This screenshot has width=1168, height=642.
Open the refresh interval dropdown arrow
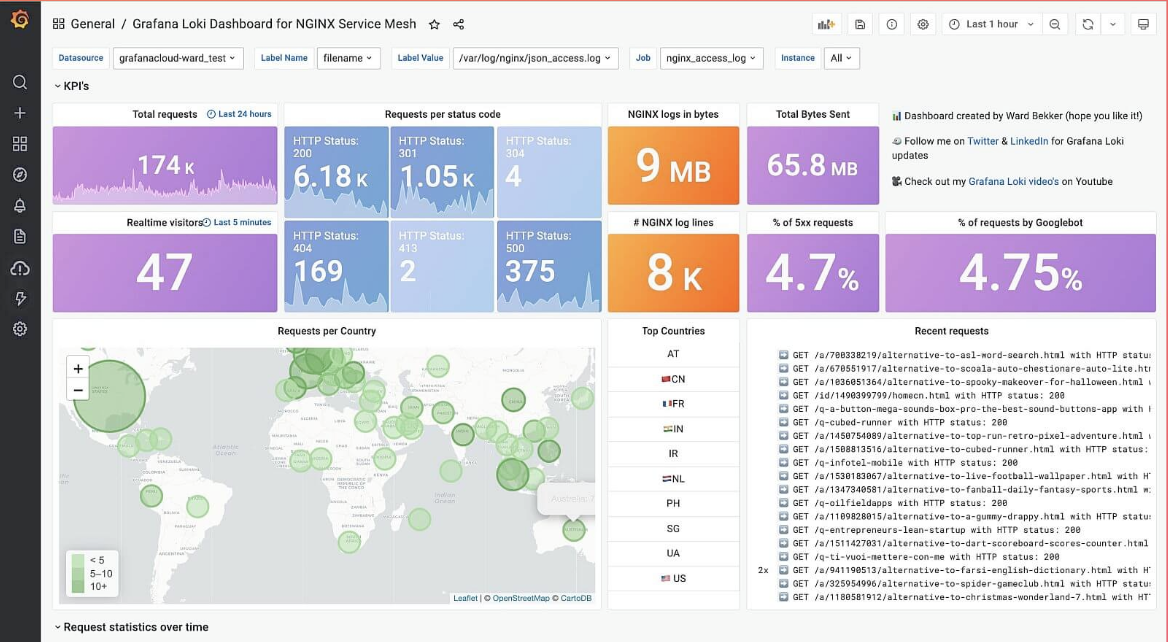[1113, 25]
